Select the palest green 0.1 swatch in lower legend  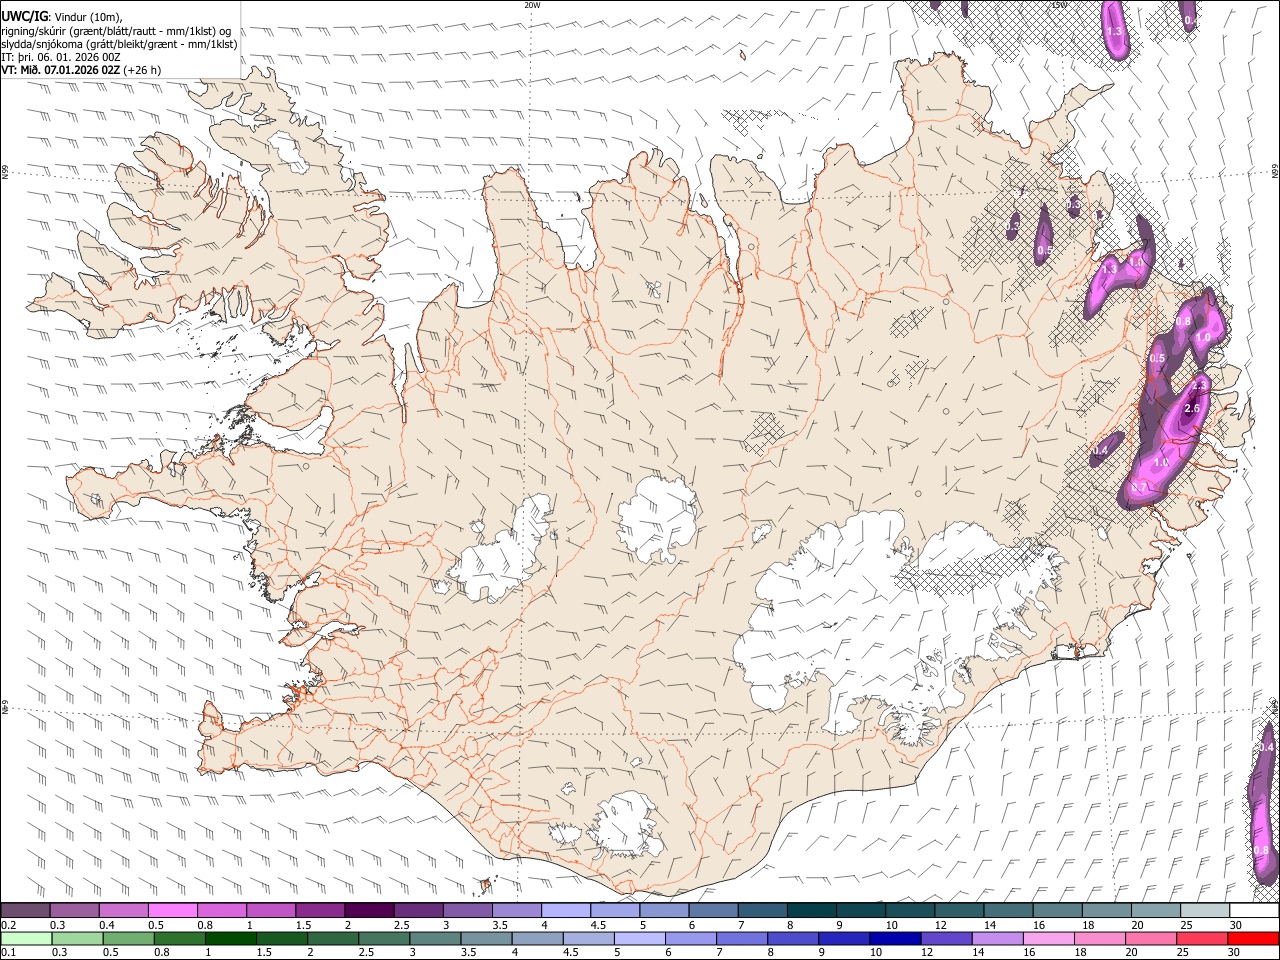[26, 938]
